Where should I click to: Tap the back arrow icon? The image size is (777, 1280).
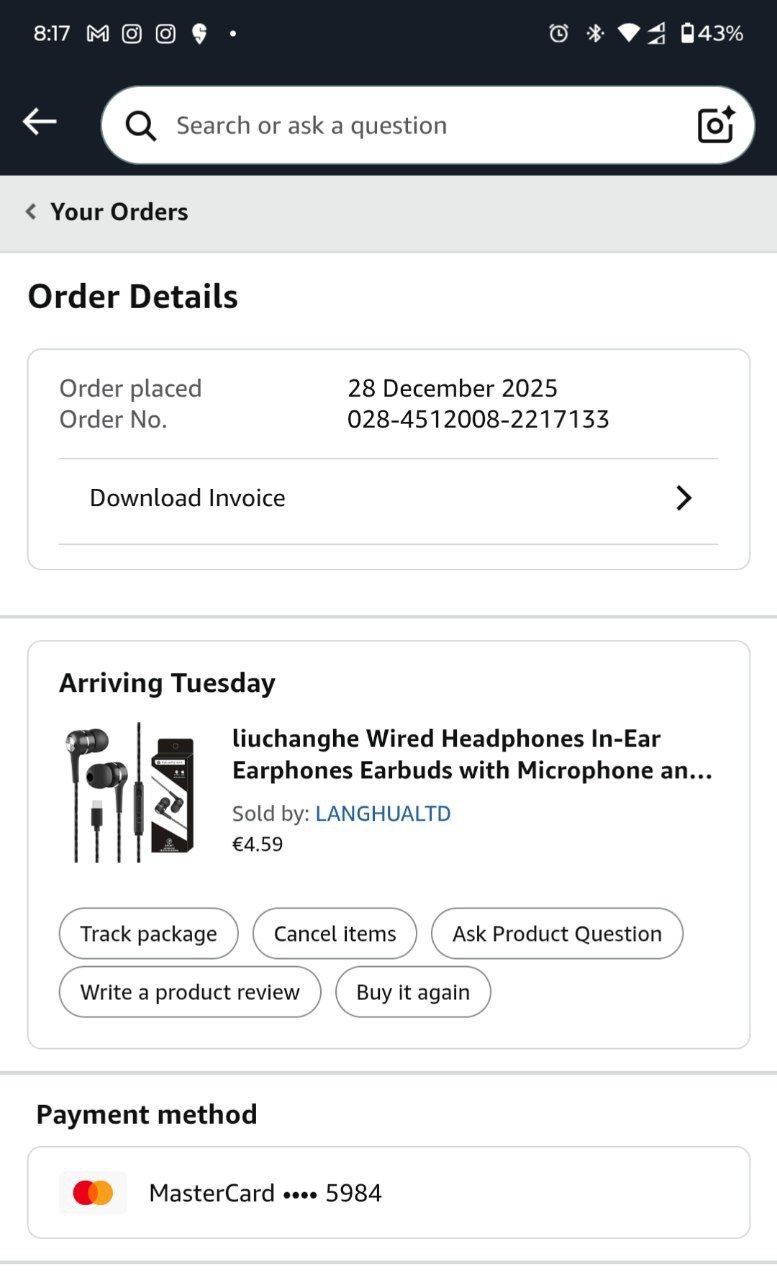click(40, 122)
